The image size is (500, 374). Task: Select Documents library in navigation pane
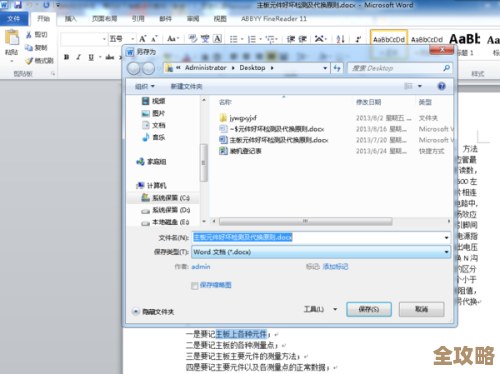coord(153,125)
